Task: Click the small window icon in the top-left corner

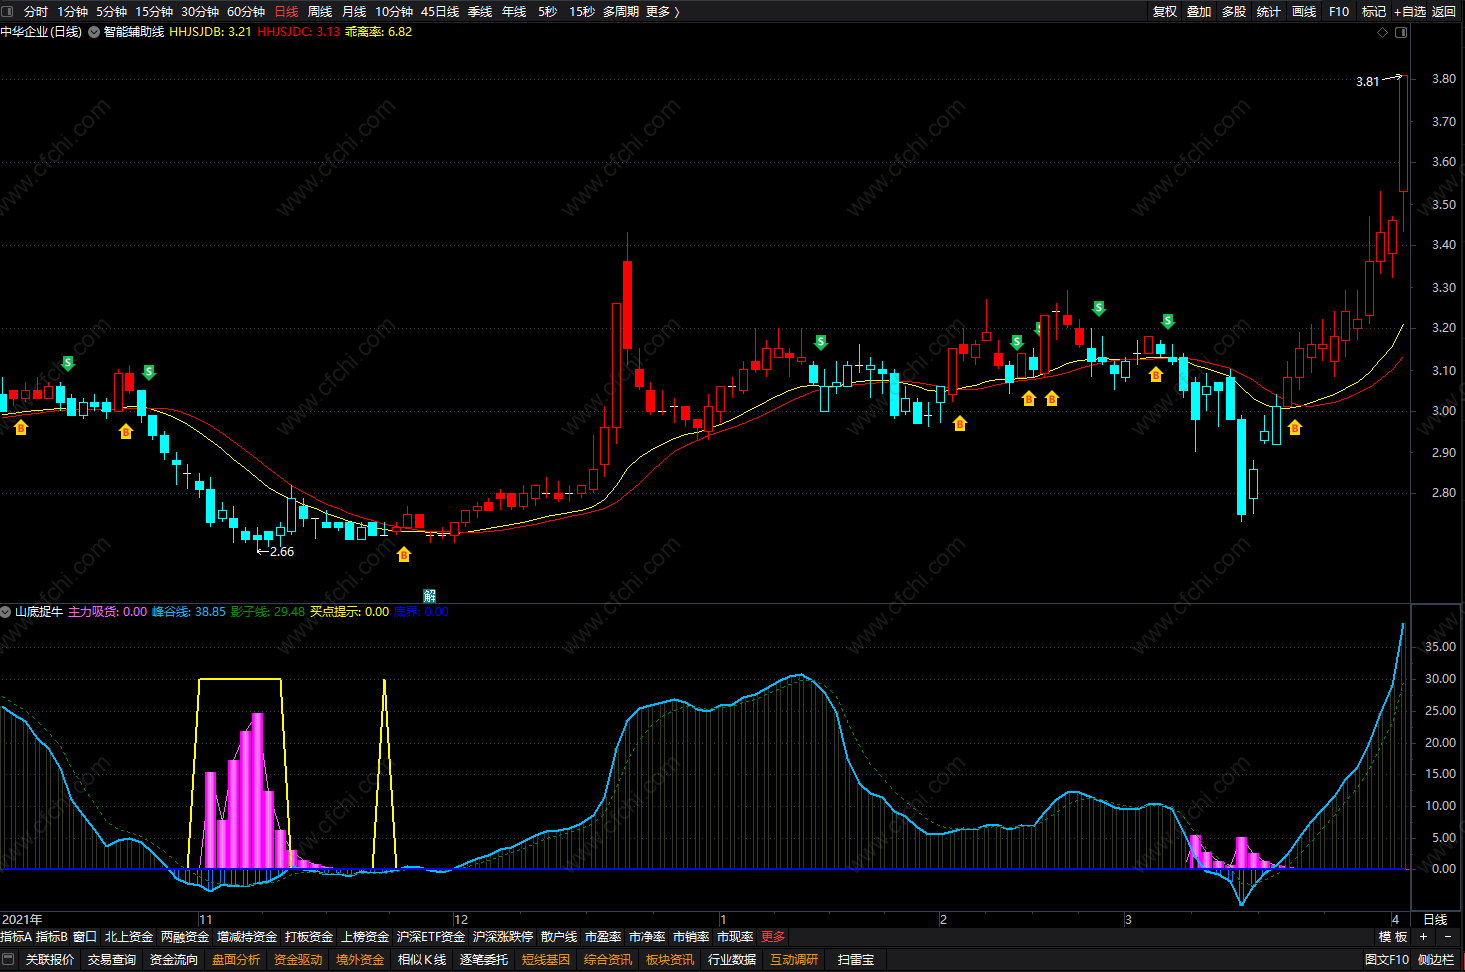Action: [x=8, y=11]
